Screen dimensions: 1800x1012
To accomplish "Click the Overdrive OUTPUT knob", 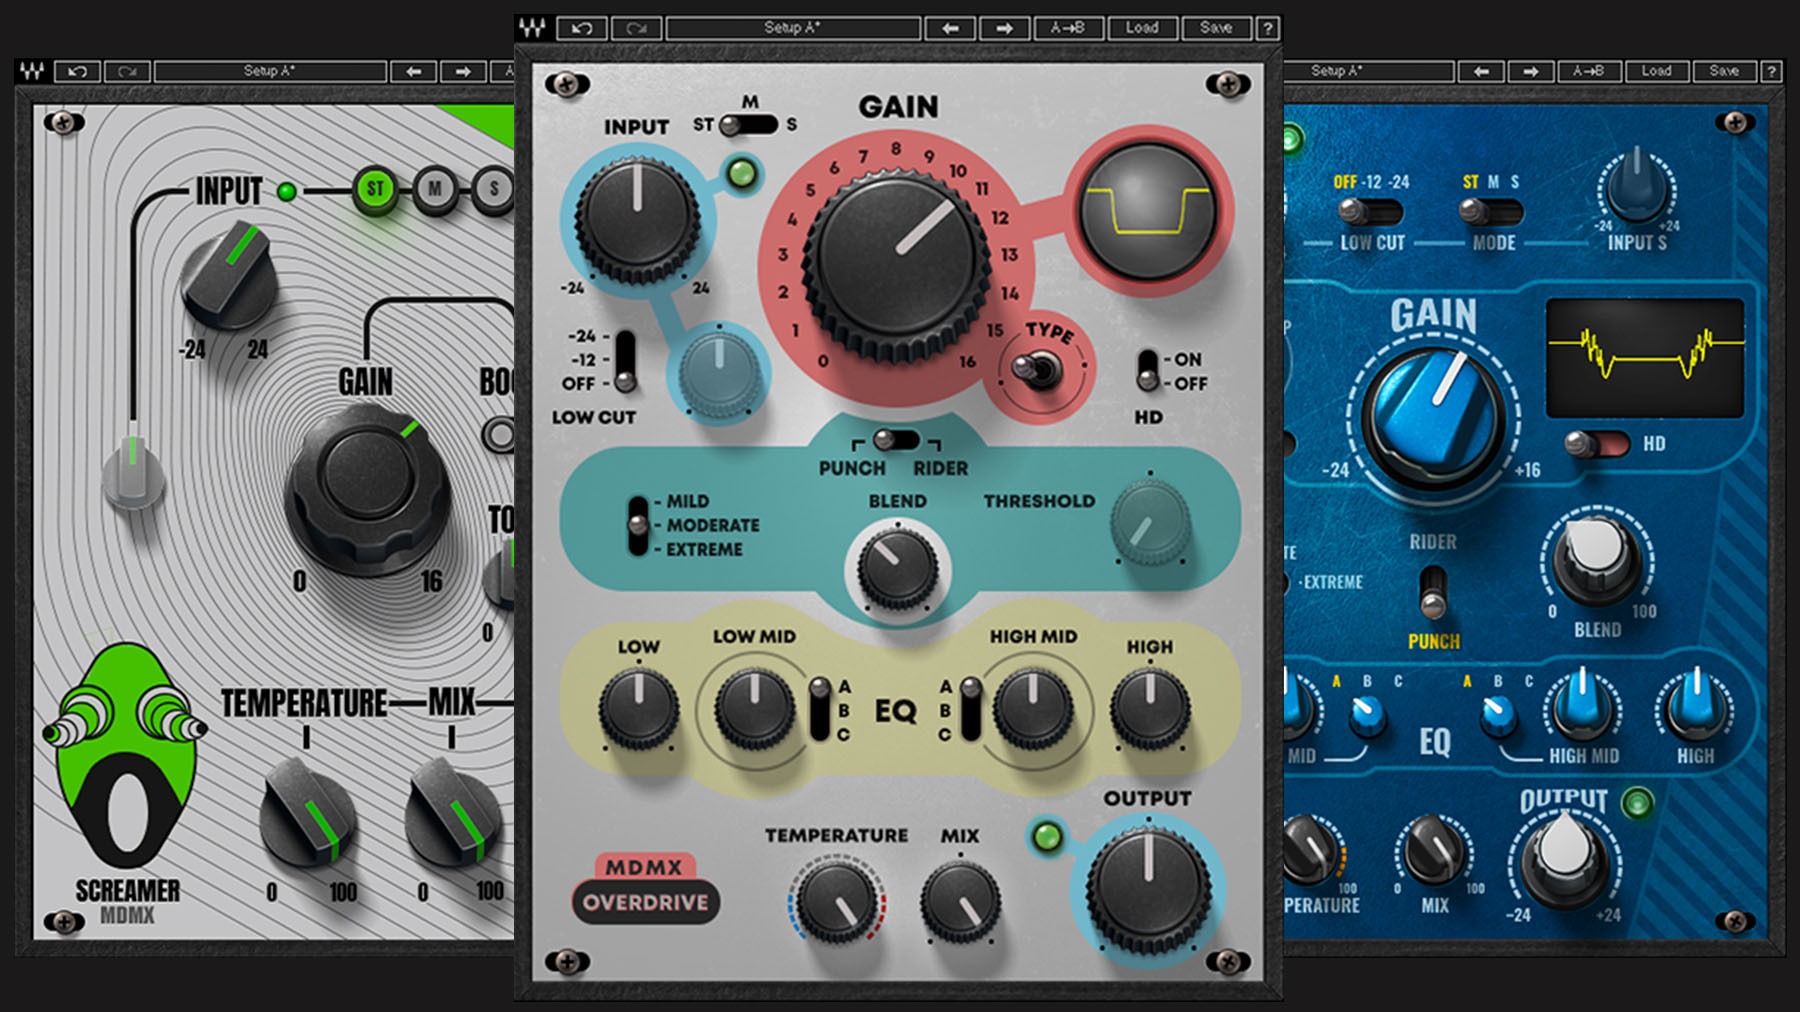I will [1148, 888].
